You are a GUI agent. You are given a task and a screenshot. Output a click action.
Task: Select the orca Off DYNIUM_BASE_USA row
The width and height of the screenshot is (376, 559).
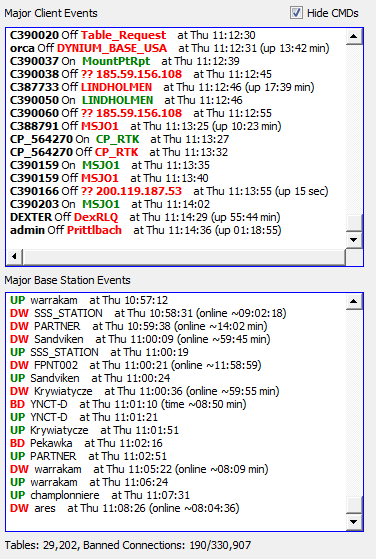click(x=170, y=48)
